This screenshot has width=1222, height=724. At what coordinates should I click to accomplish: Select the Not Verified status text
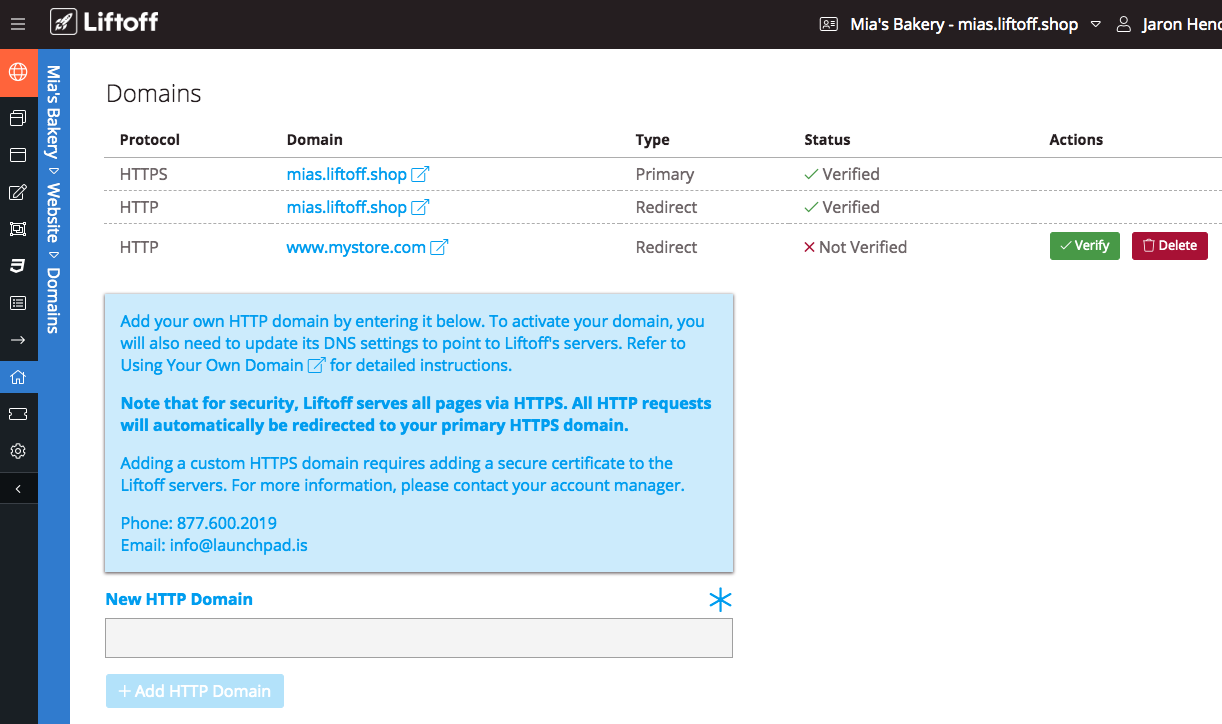pyautogui.click(x=863, y=247)
